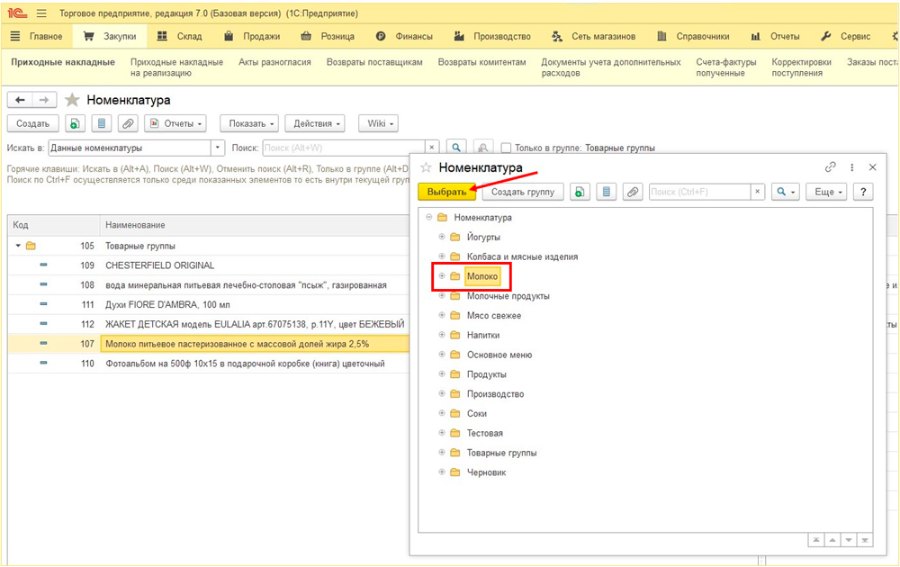Click the list-form icon in dialog toolbar

606,192
